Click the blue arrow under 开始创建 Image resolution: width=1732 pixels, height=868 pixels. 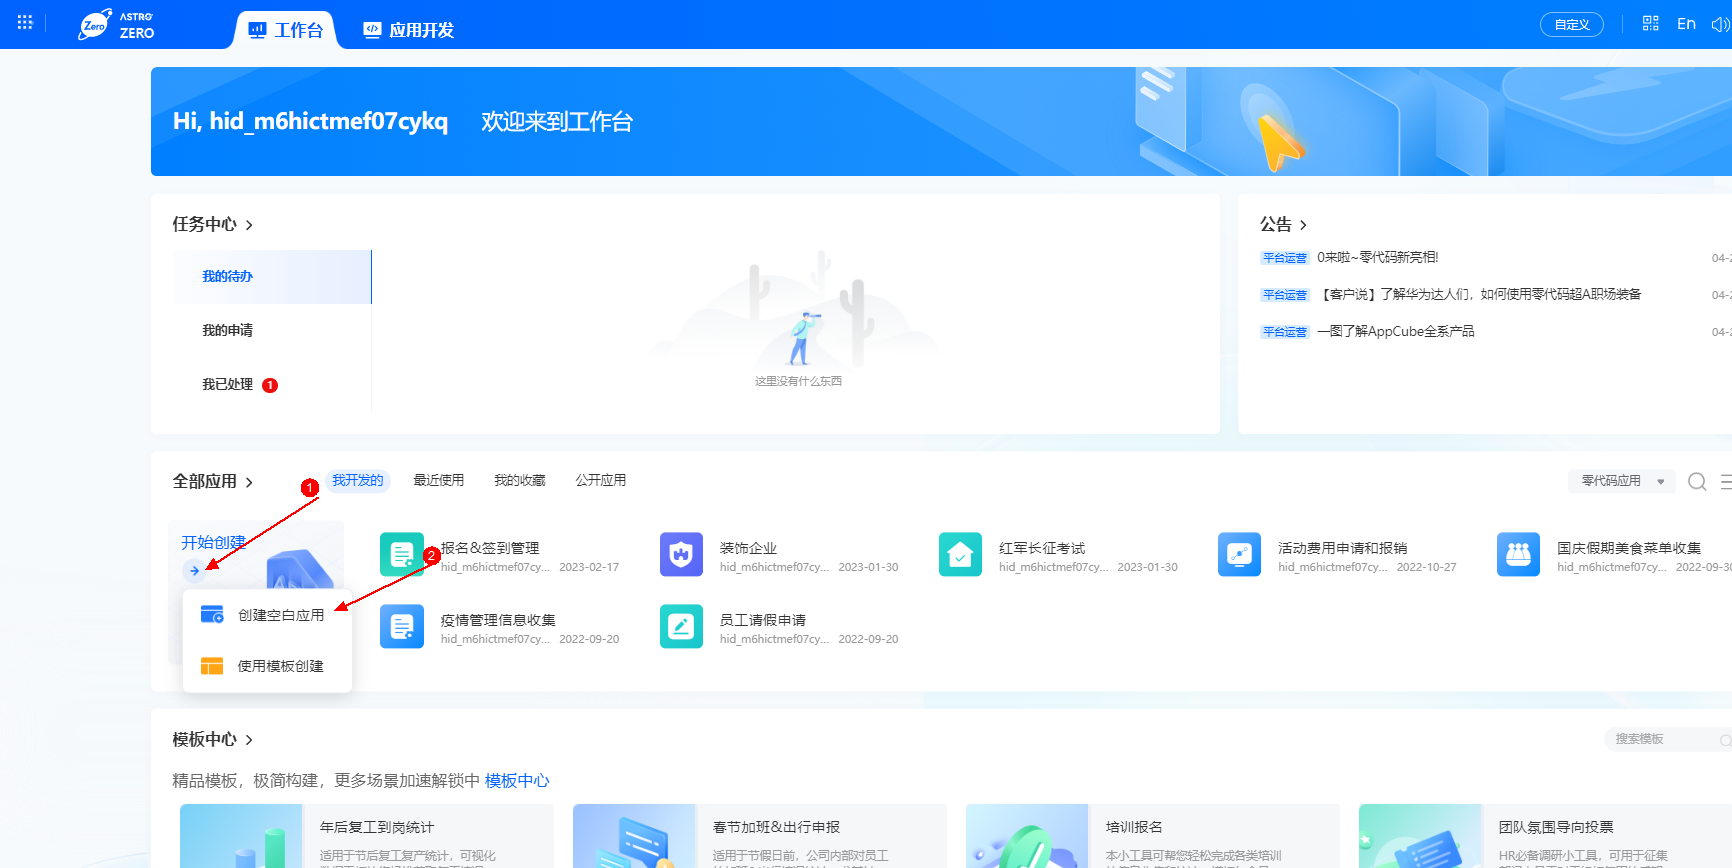pyautogui.click(x=194, y=571)
